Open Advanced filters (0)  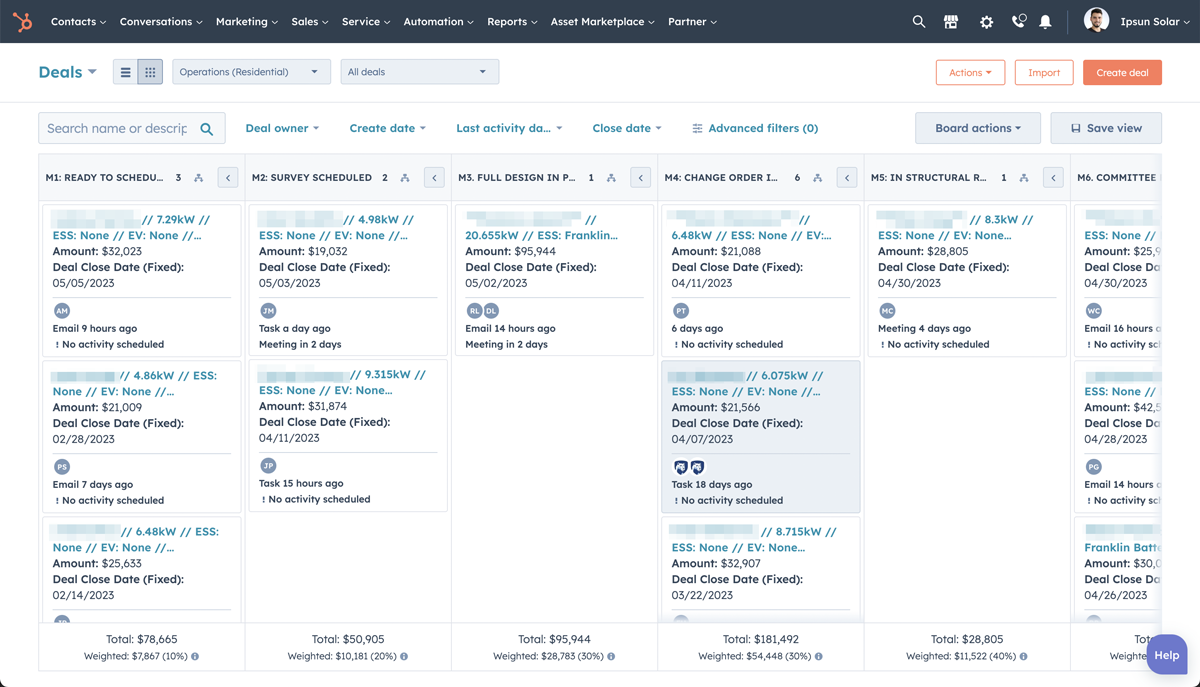(x=755, y=128)
